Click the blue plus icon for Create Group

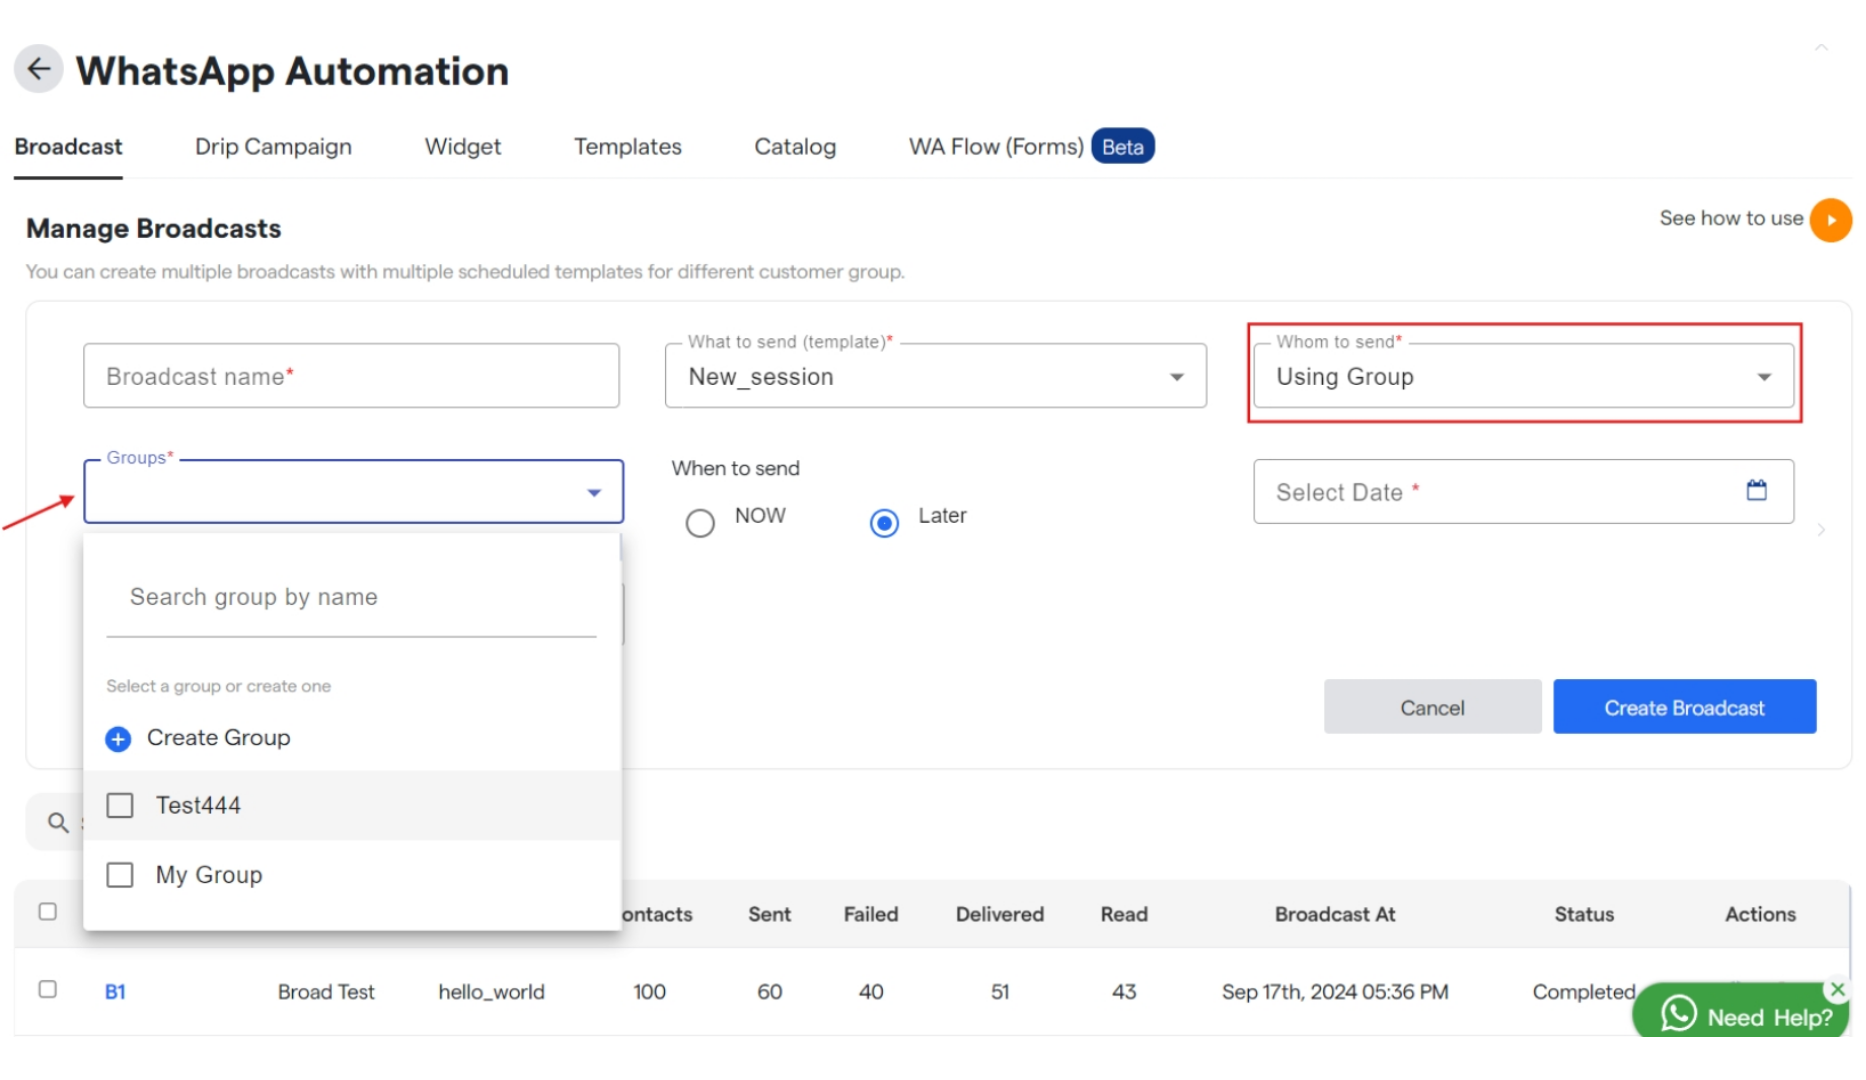click(x=118, y=739)
